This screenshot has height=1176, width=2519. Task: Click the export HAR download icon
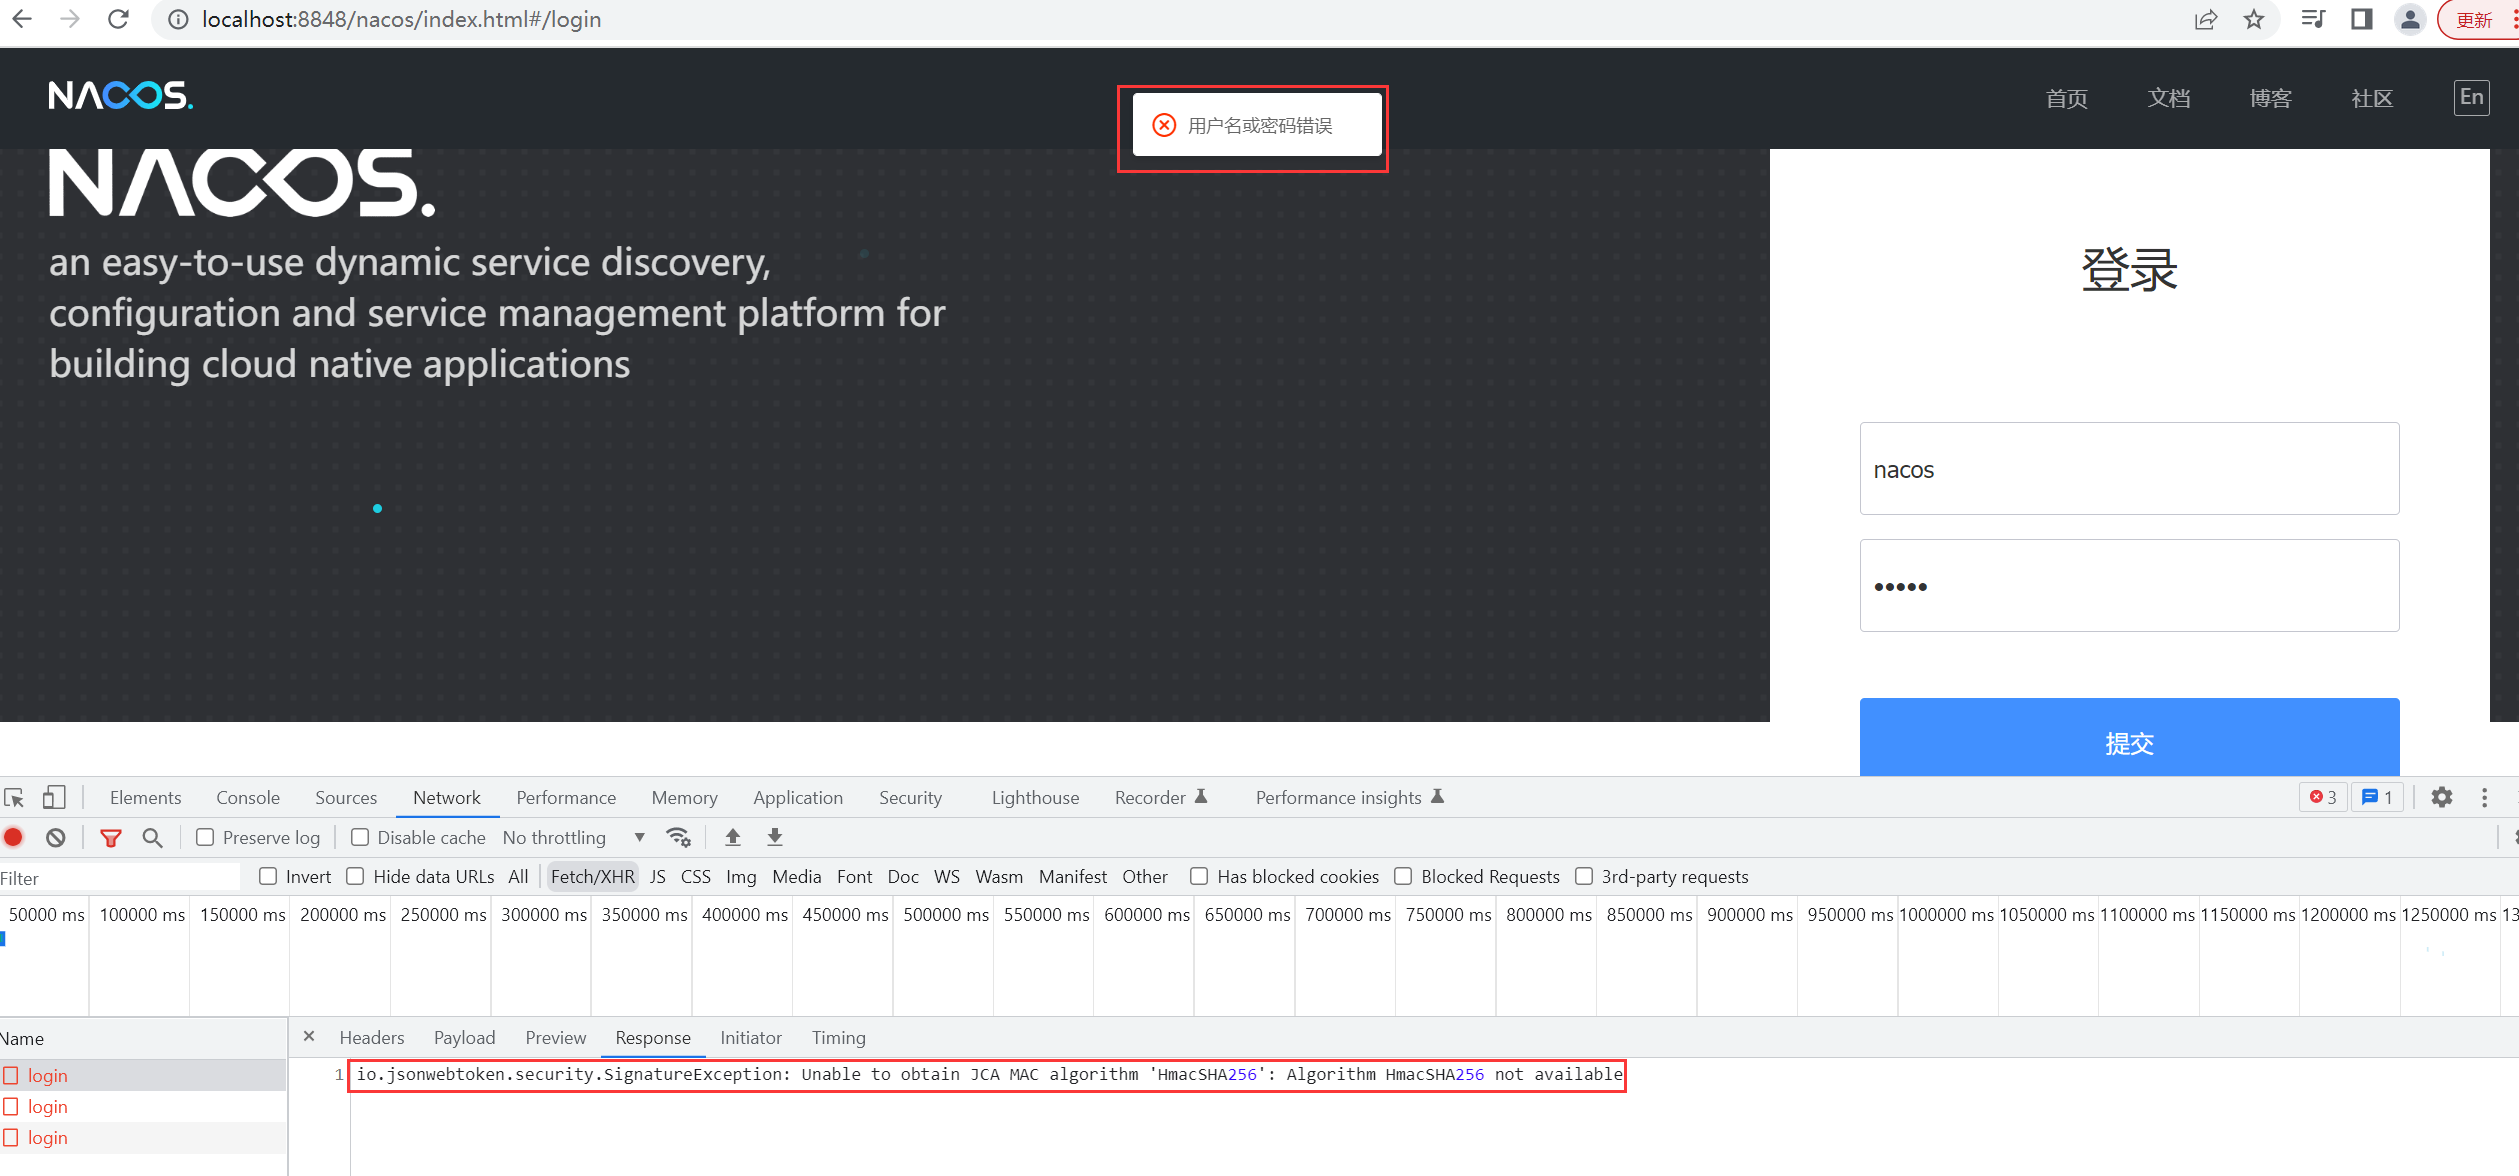[775, 837]
